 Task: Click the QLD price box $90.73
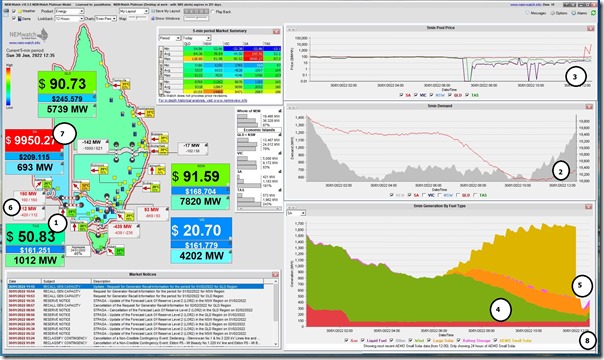[67, 84]
